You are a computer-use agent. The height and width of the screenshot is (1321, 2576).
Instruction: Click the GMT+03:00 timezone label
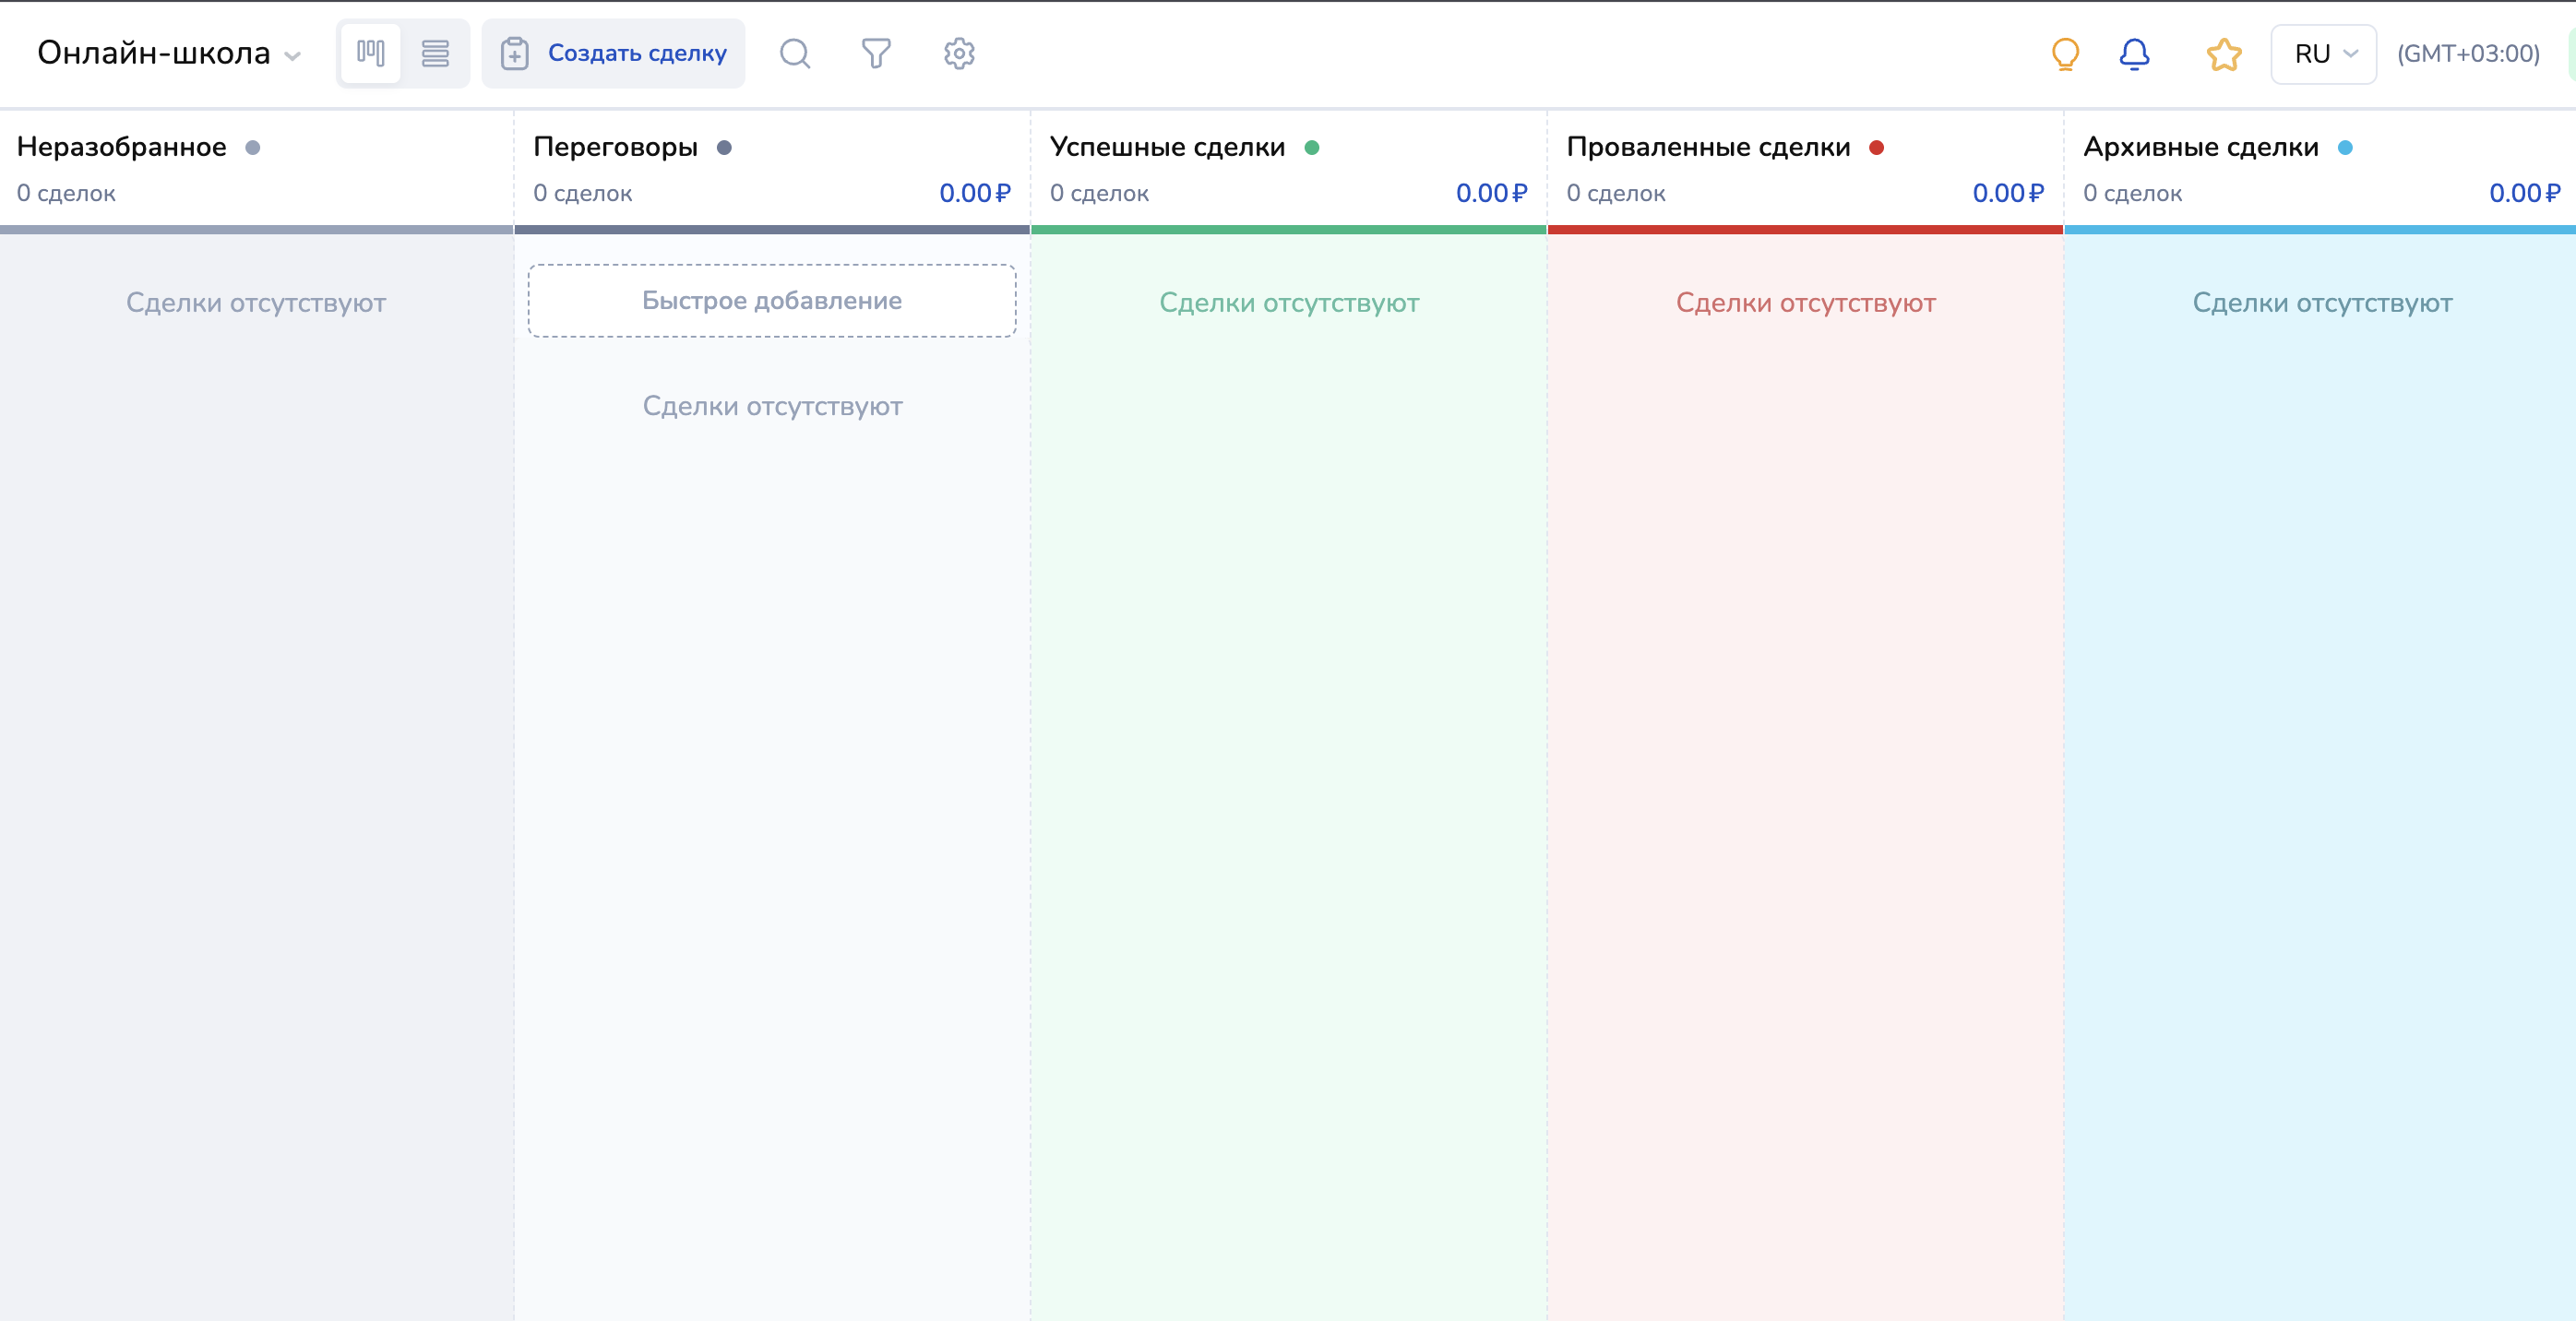click(x=2467, y=54)
